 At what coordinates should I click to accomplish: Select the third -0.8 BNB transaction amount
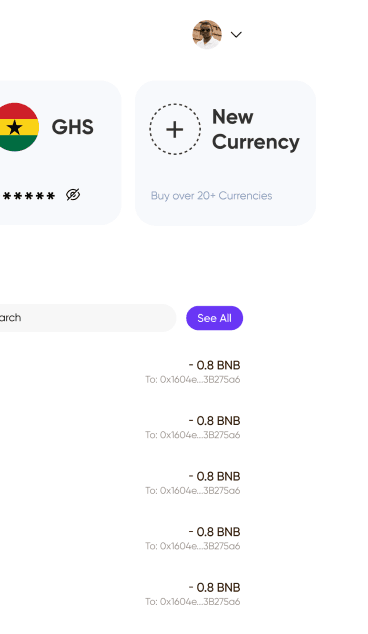pyautogui.click(x=214, y=476)
